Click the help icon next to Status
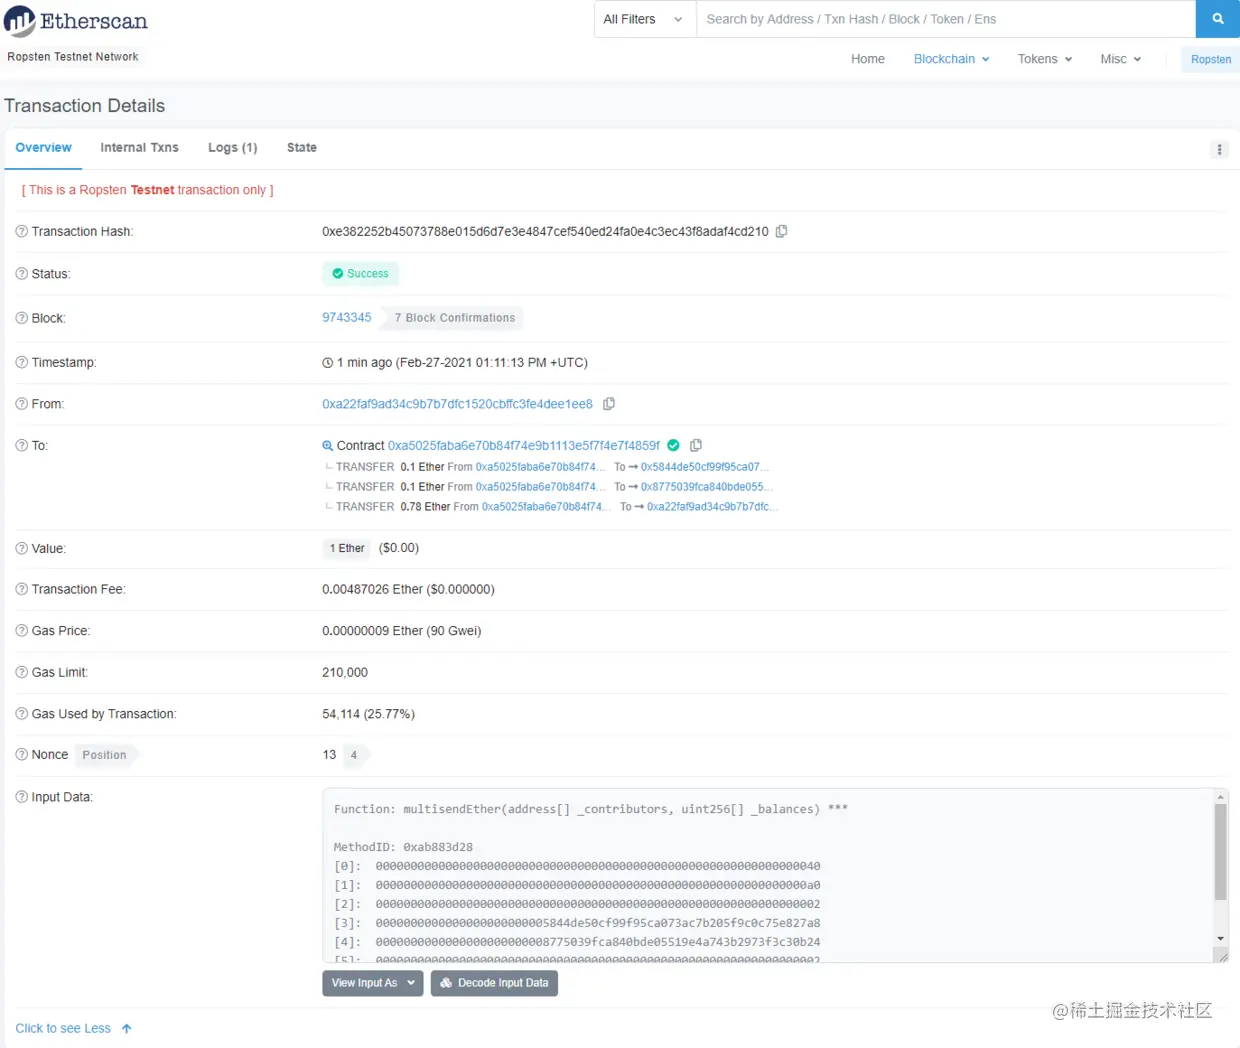The width and height of the screenshot is (1240, 1048). 21,274
